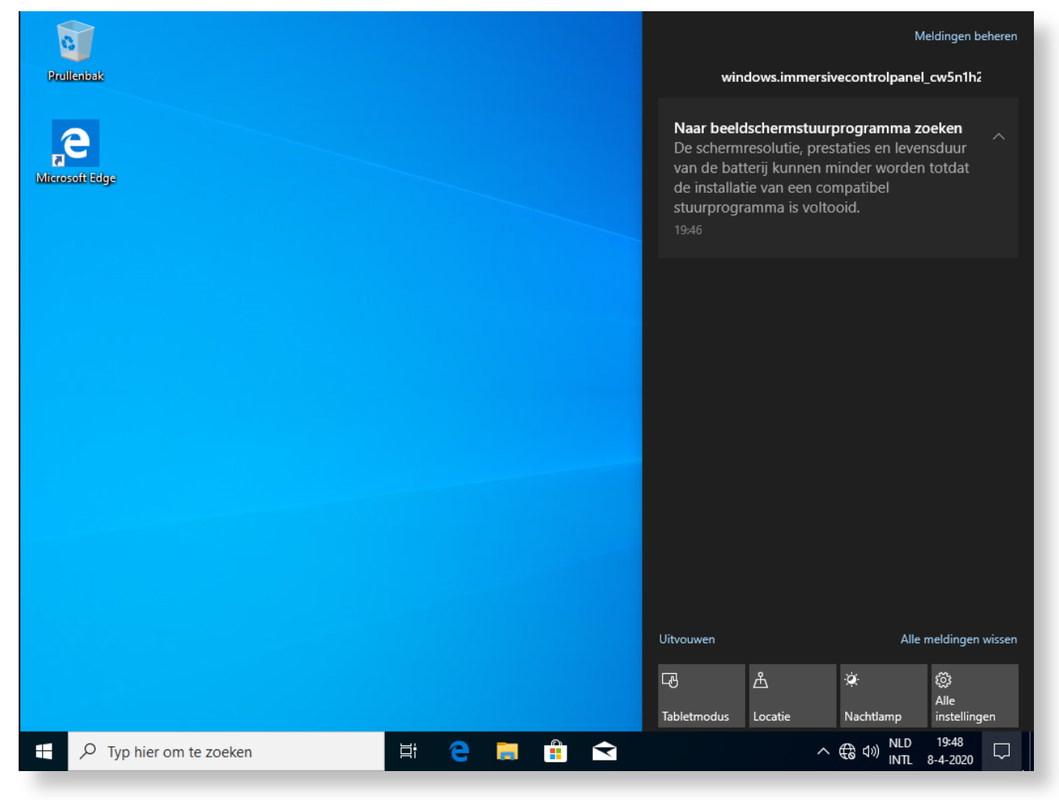This screenshot has width=1059, height=800.
Task: Click the 'Typ hier om te zoeken' search box
Action: tap(226, 751)
